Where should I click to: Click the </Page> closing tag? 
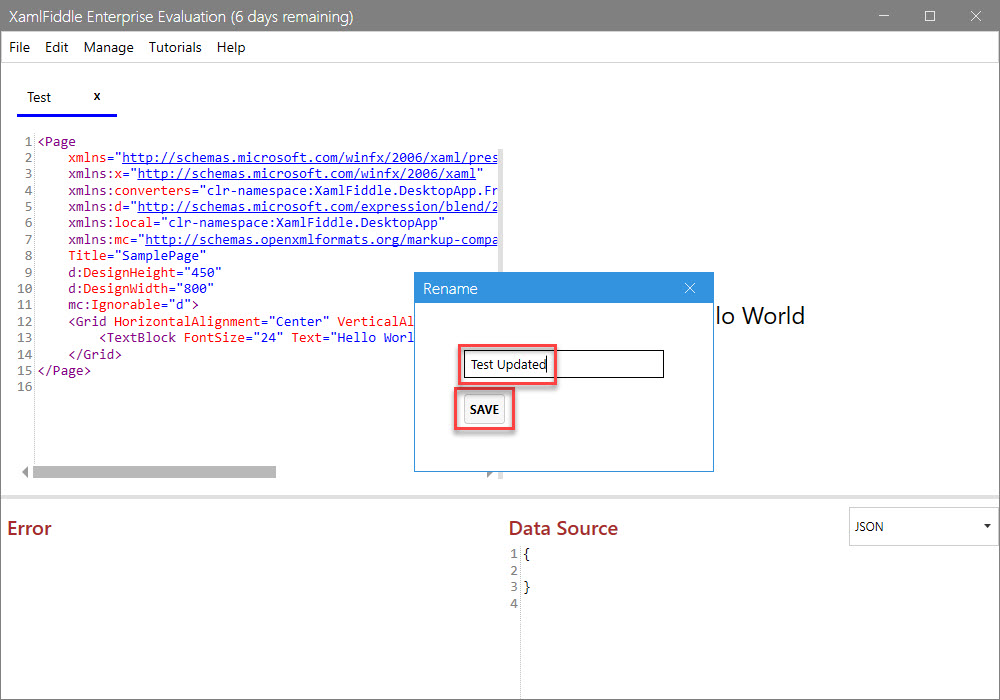coord(64,370)
